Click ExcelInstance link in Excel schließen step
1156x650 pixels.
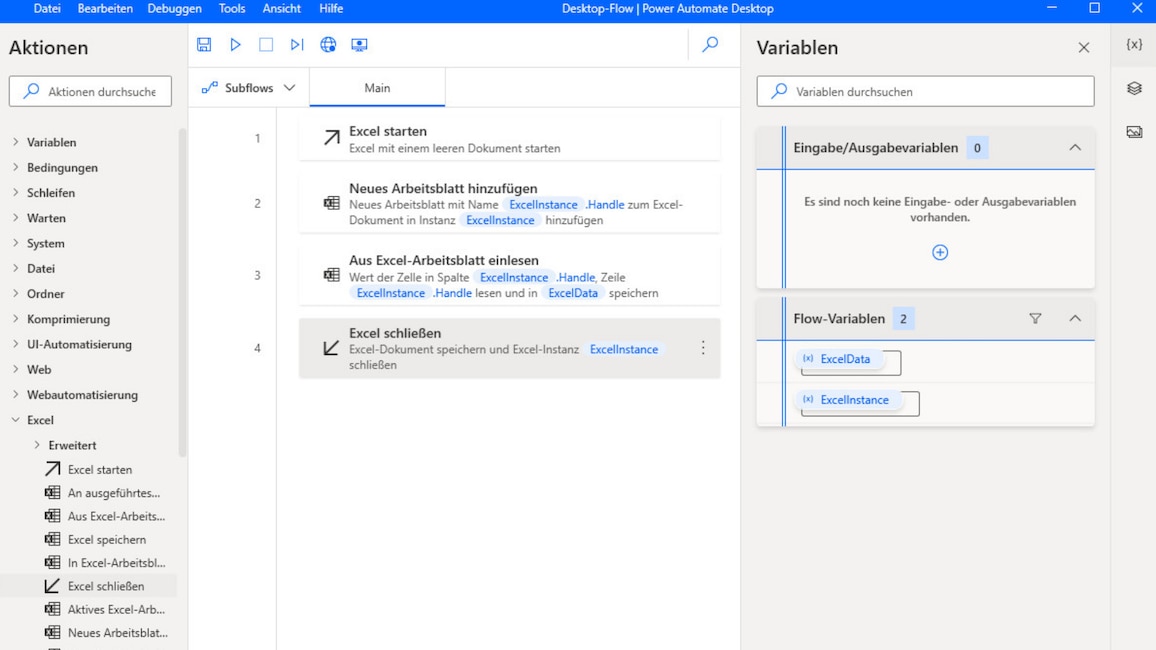(624, 349)
